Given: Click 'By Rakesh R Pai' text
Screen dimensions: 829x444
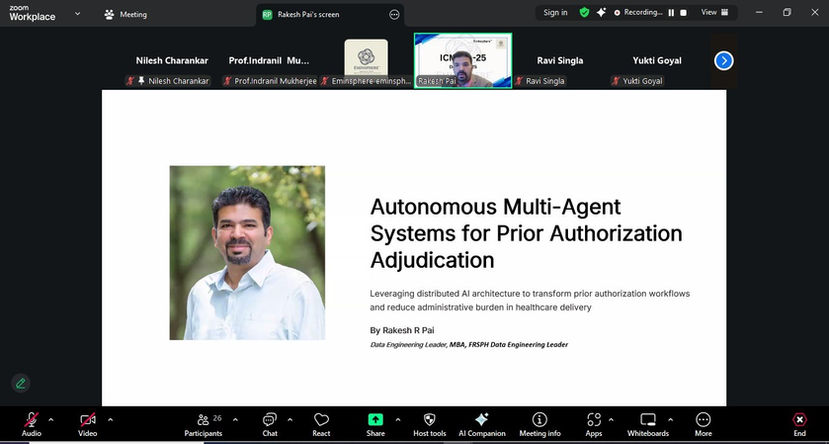Looking at the screenshot, I should [402, 330].
